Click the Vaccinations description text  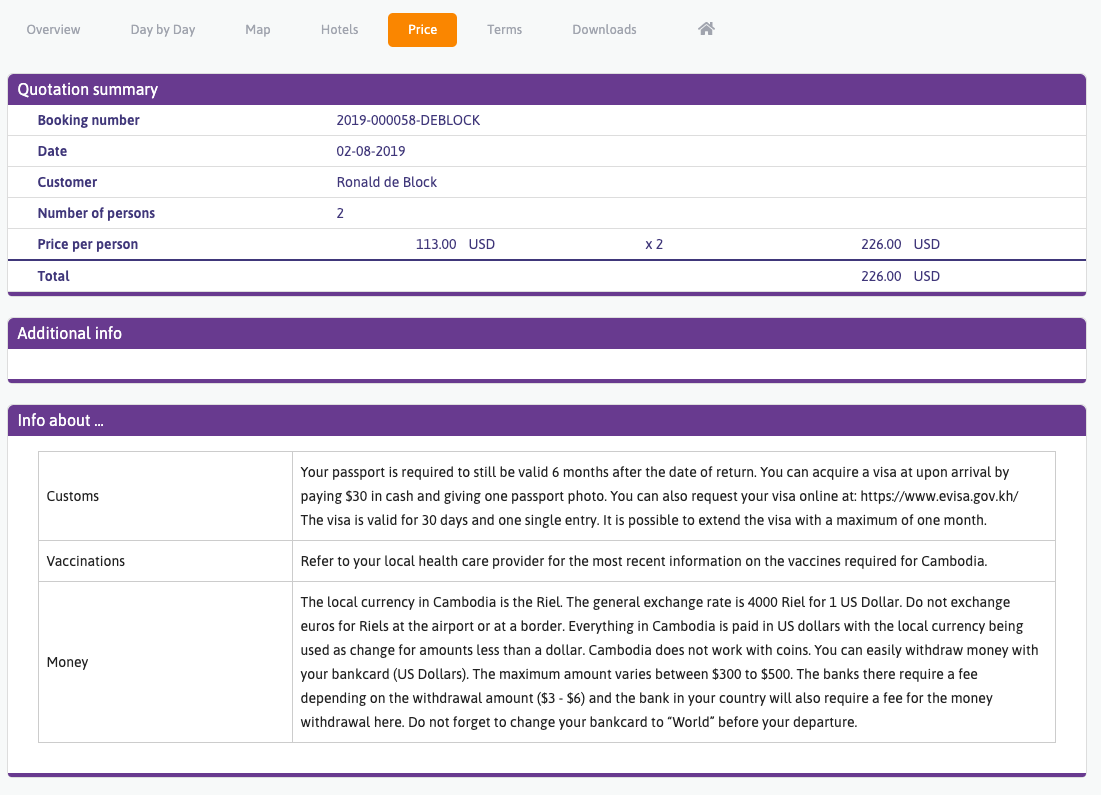pyautogui.click(x=644, y=561)
